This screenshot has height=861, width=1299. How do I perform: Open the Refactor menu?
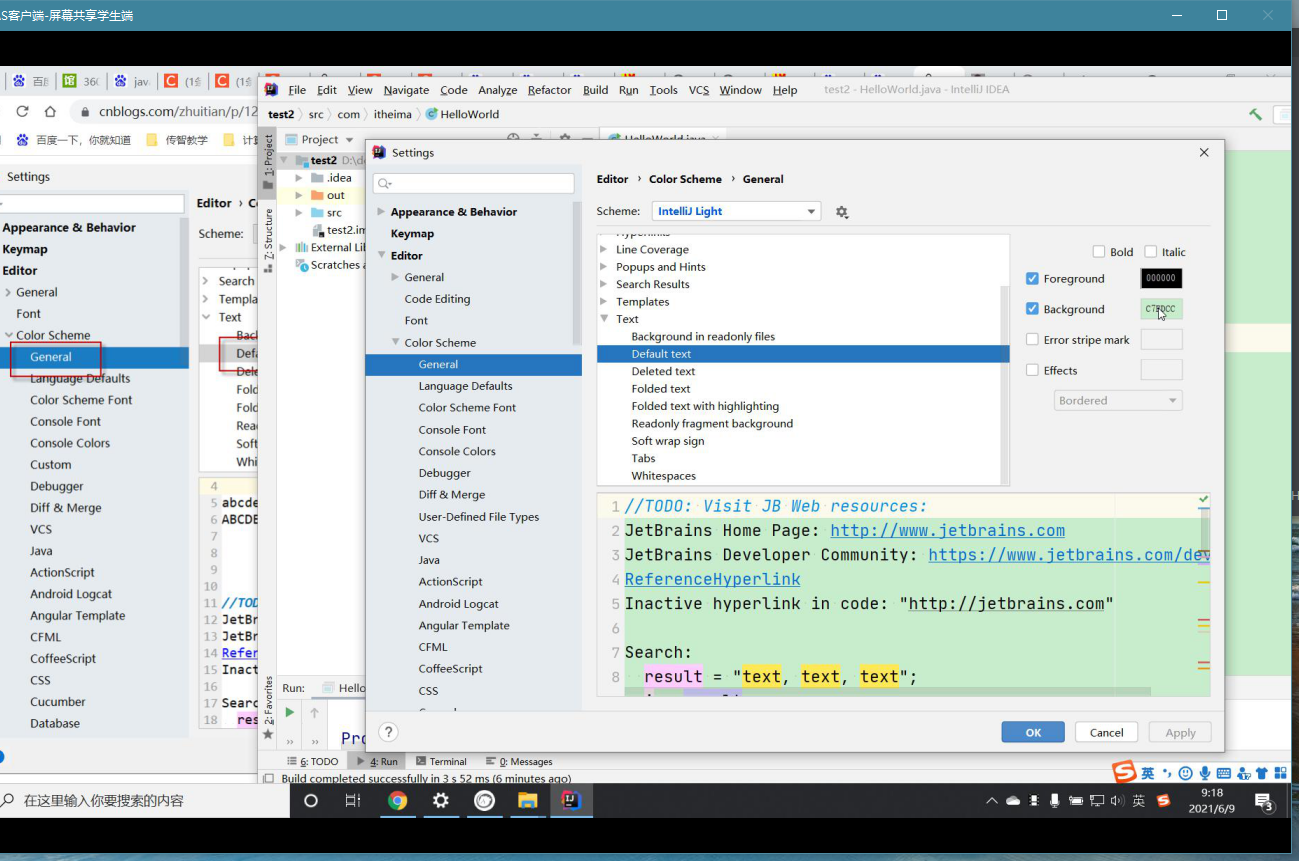pyautogui.click(x=549, y=90)
